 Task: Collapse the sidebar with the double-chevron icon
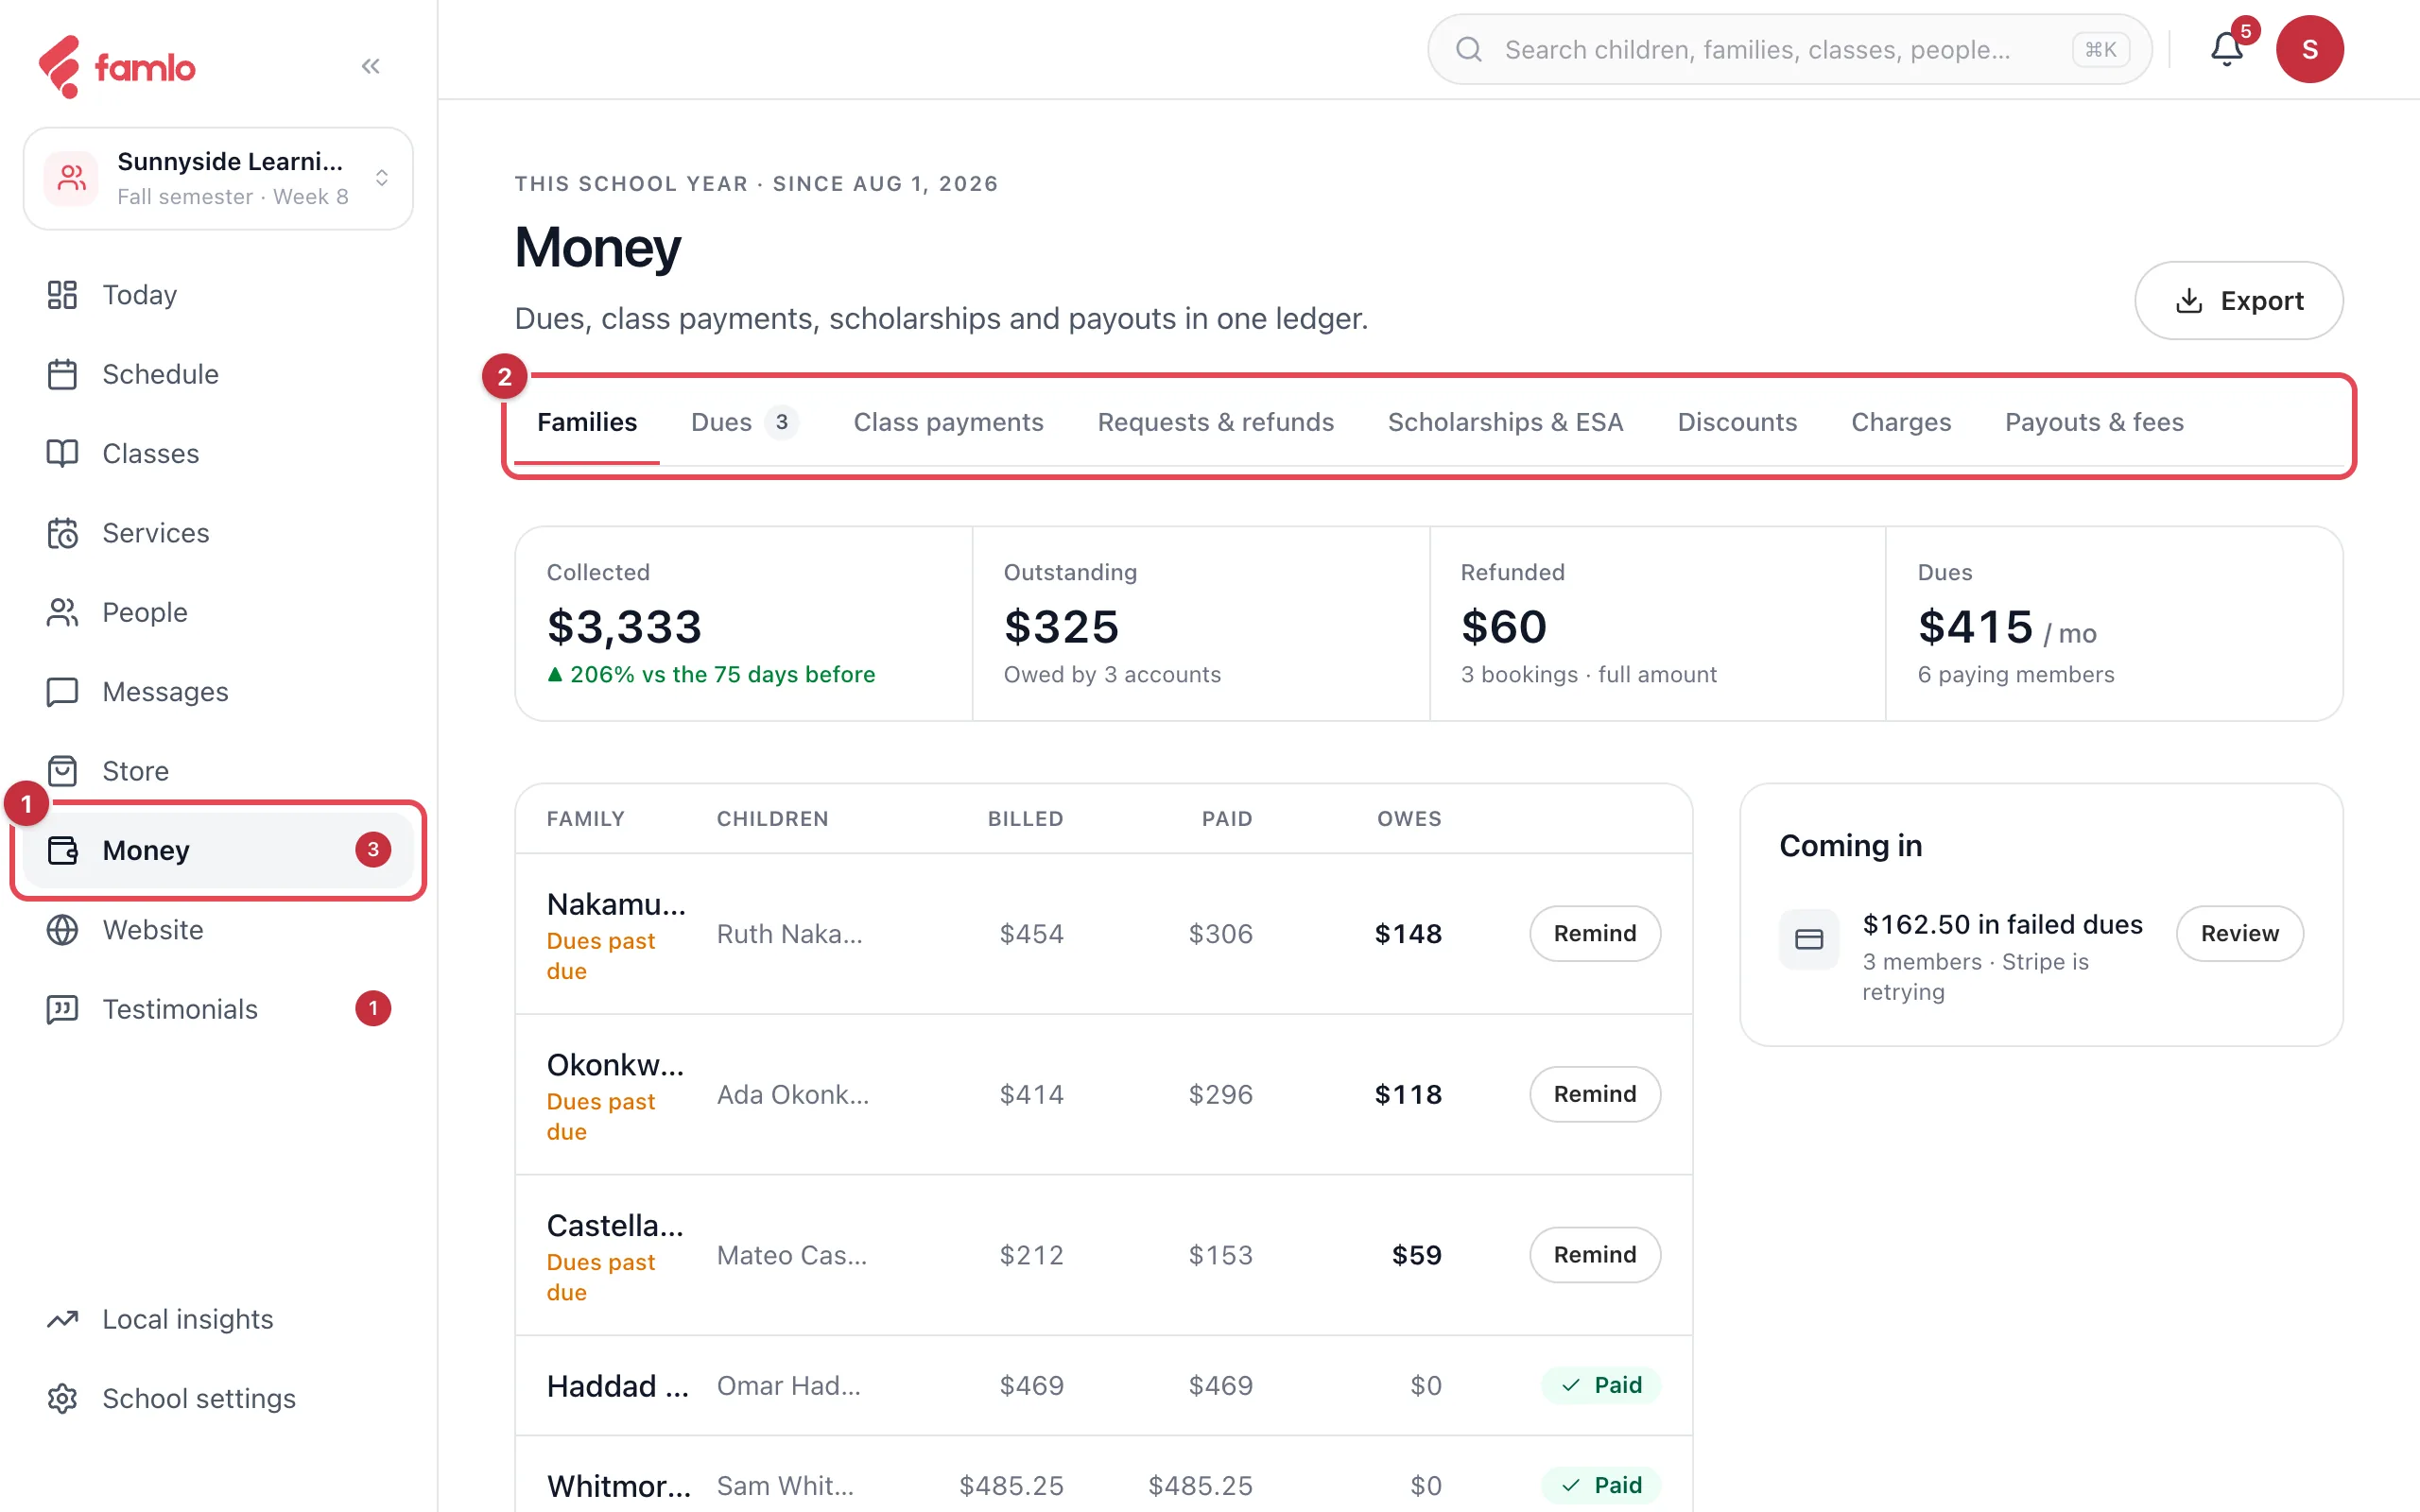click(370, 66)
